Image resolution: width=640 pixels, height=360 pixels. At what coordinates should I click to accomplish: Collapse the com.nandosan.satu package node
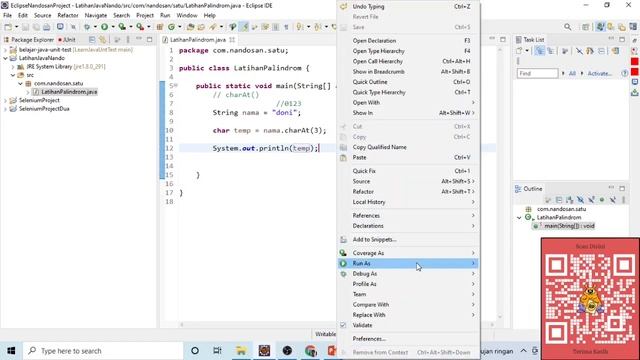tap(20, 83)
